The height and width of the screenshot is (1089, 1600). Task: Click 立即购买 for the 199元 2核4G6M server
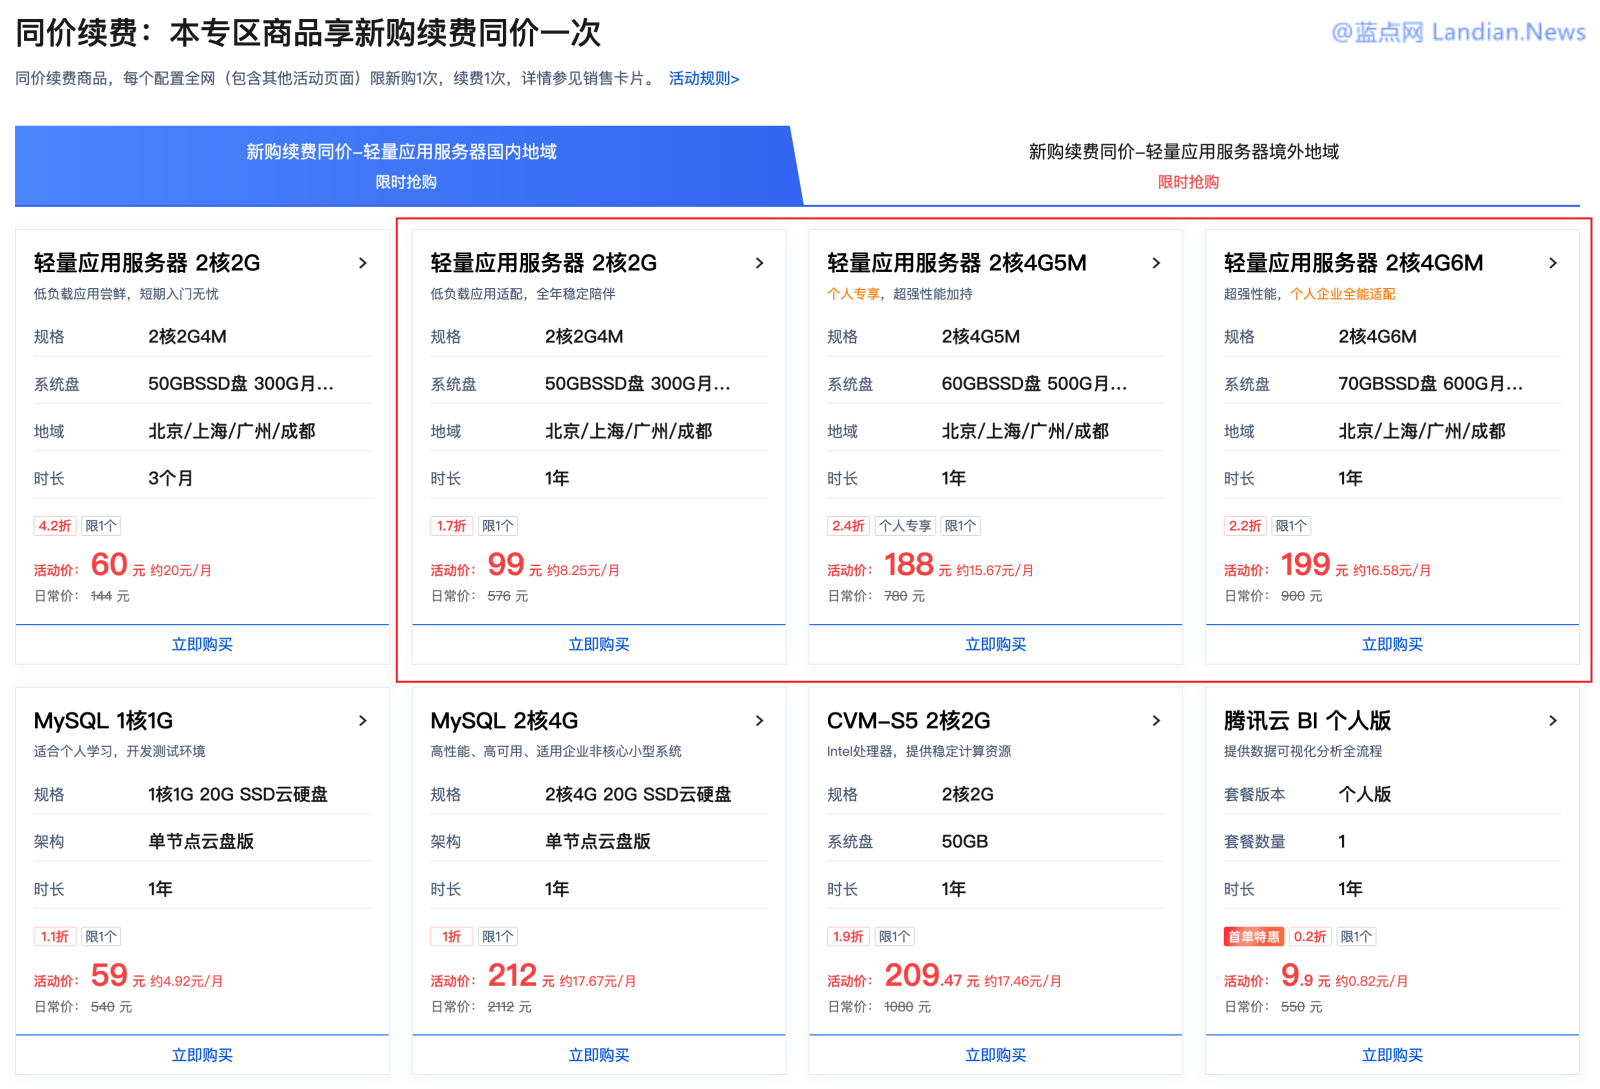pyautogui.click(x=1391, y=644)
